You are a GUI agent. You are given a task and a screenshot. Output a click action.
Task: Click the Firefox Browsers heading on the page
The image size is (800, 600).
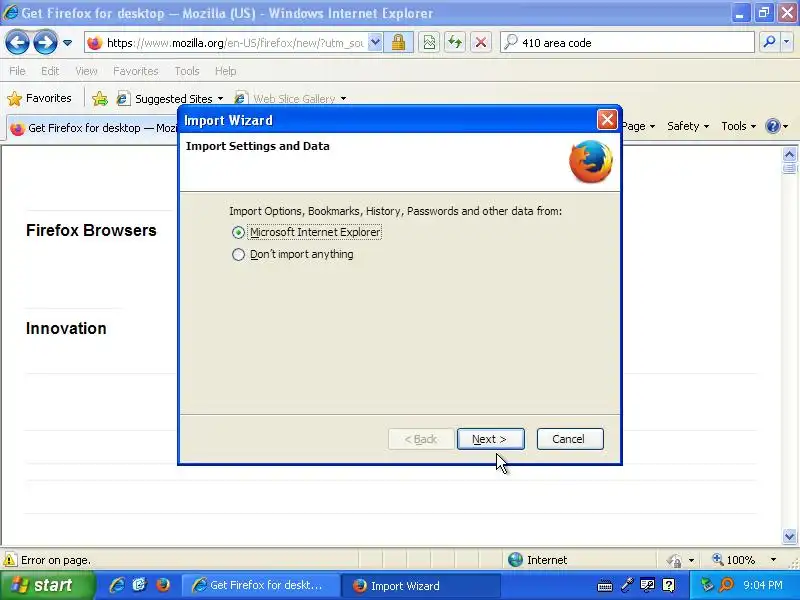(x=91, y=230)
